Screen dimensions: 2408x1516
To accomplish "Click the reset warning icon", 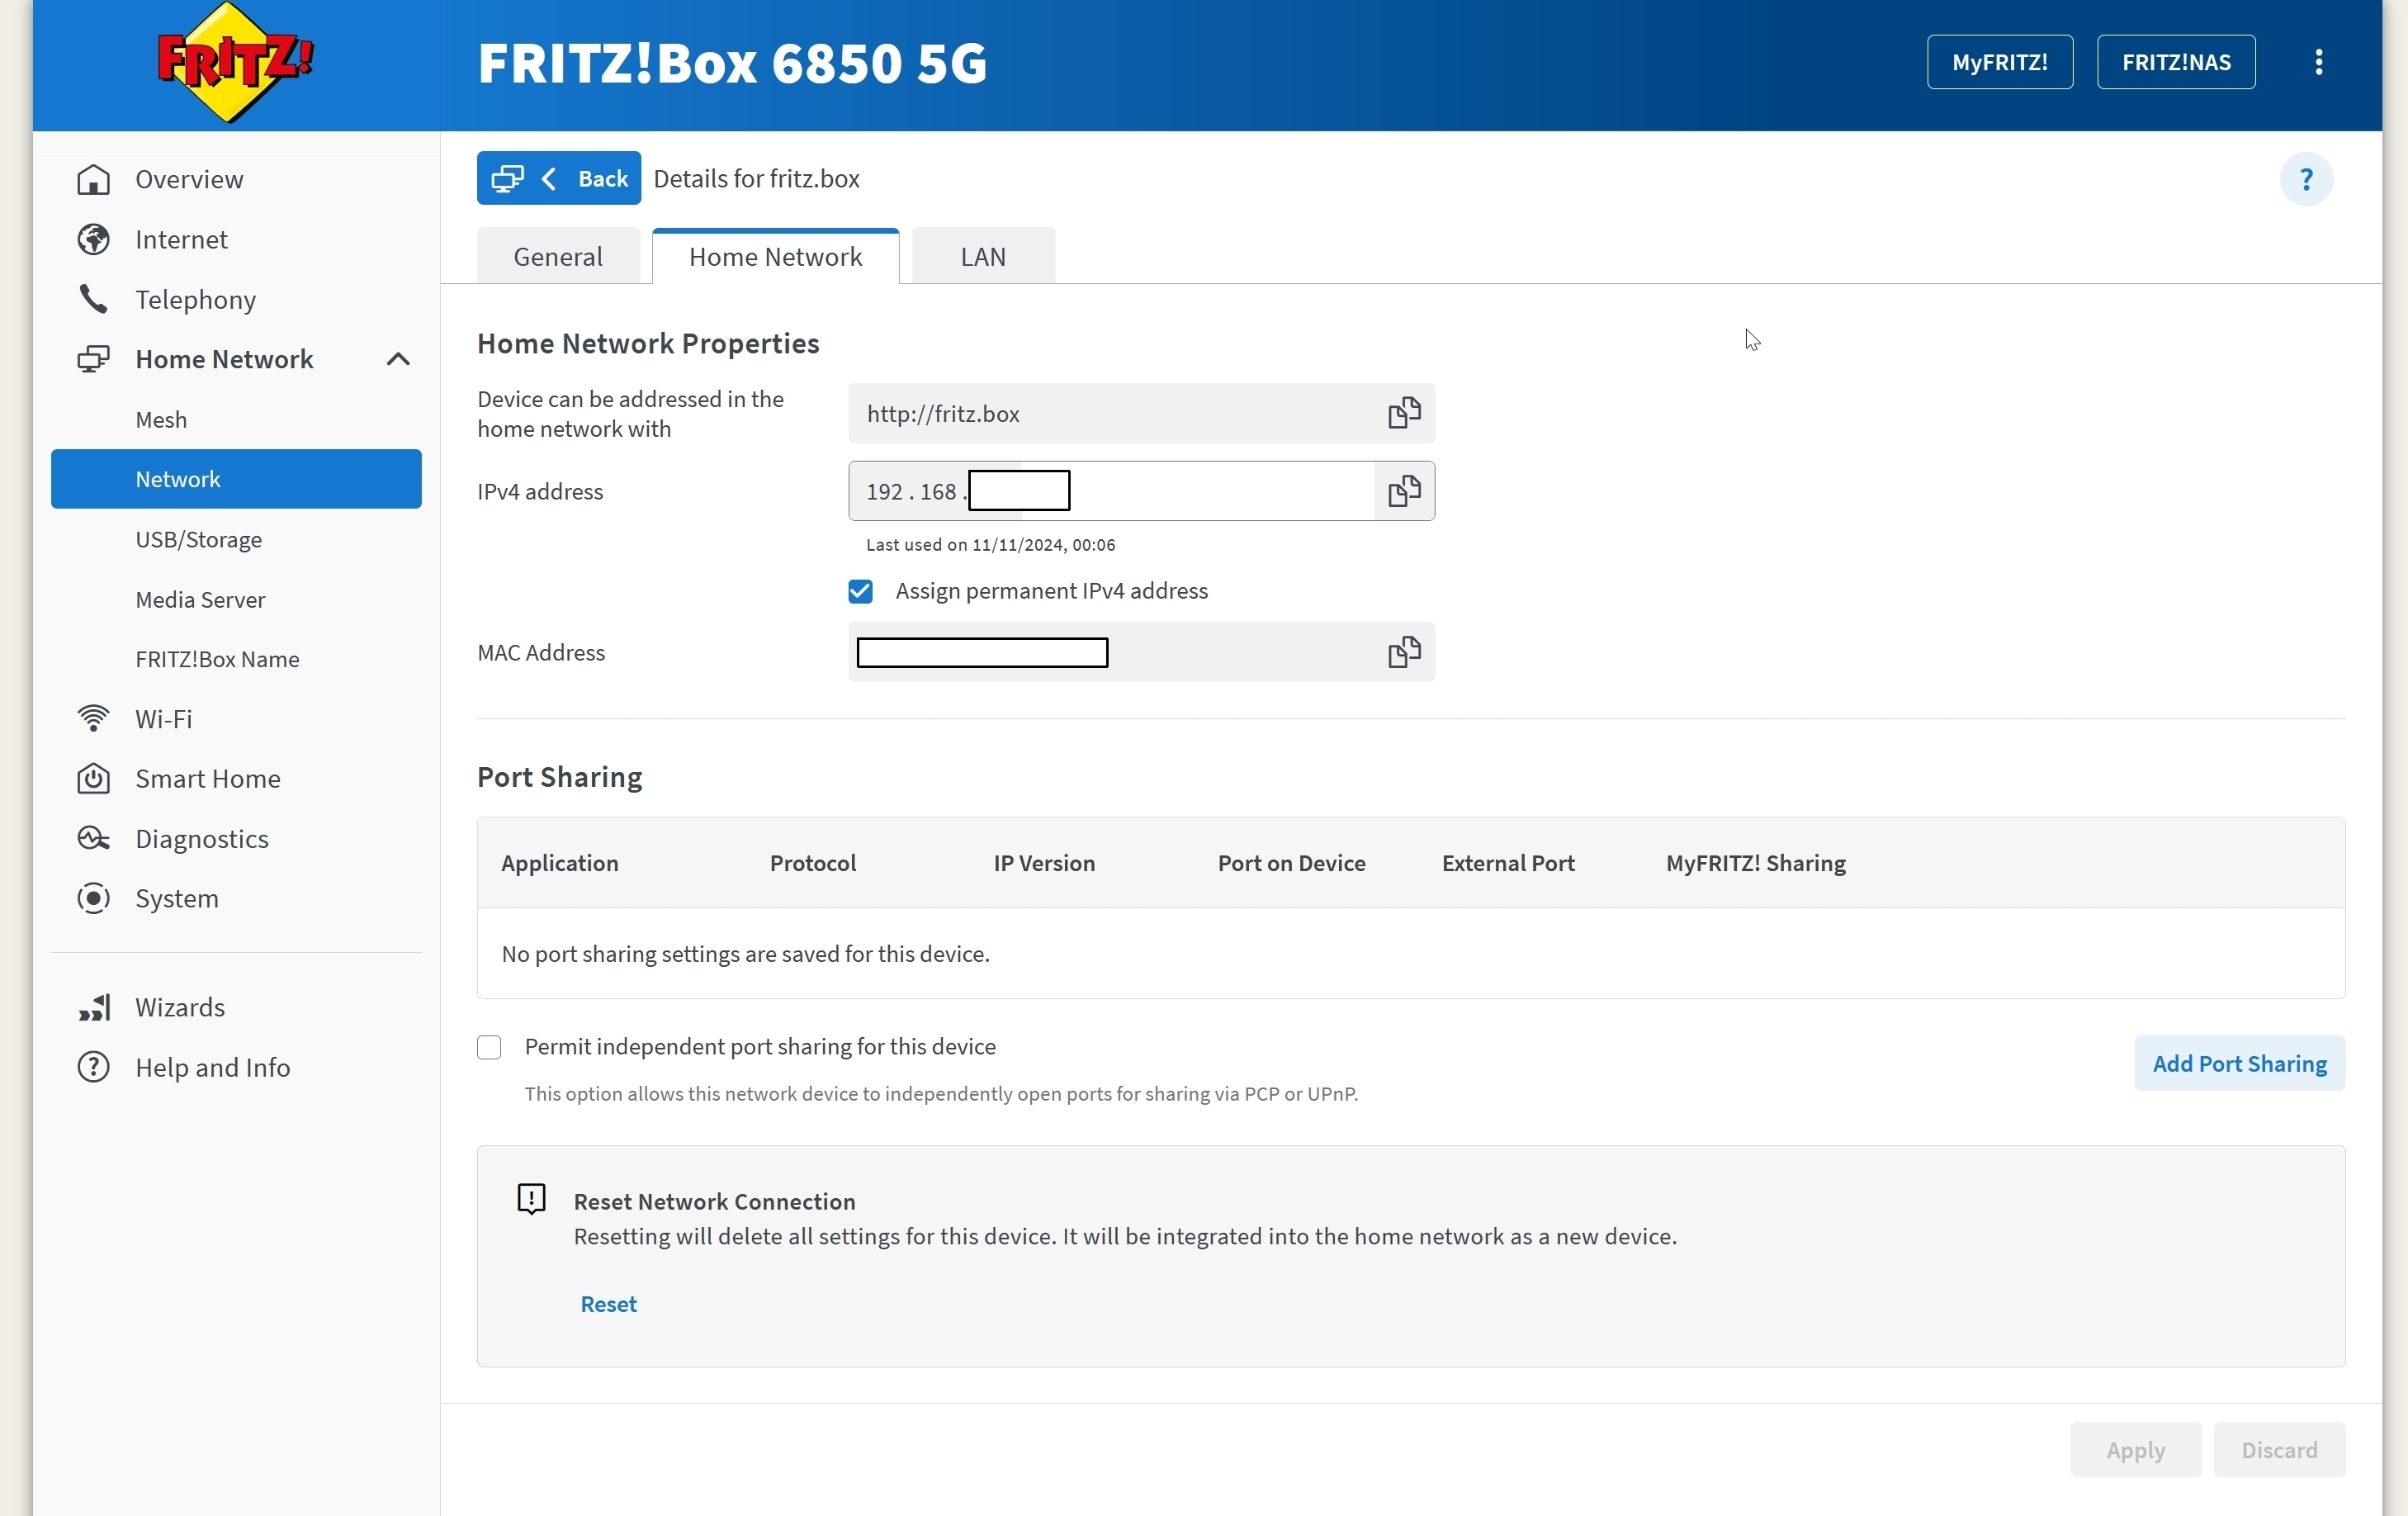I will pos(531,1198).
